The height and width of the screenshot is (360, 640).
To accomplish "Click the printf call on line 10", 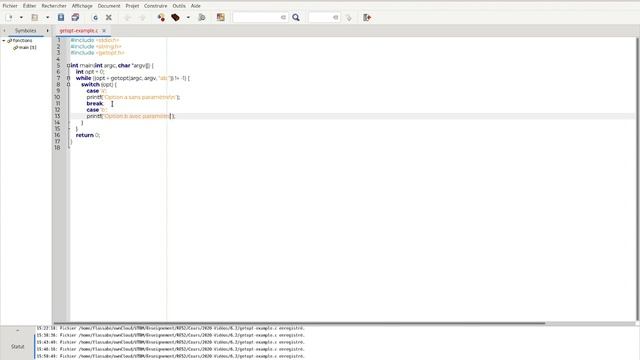I will pyautogui.click(x=133, y=97).
